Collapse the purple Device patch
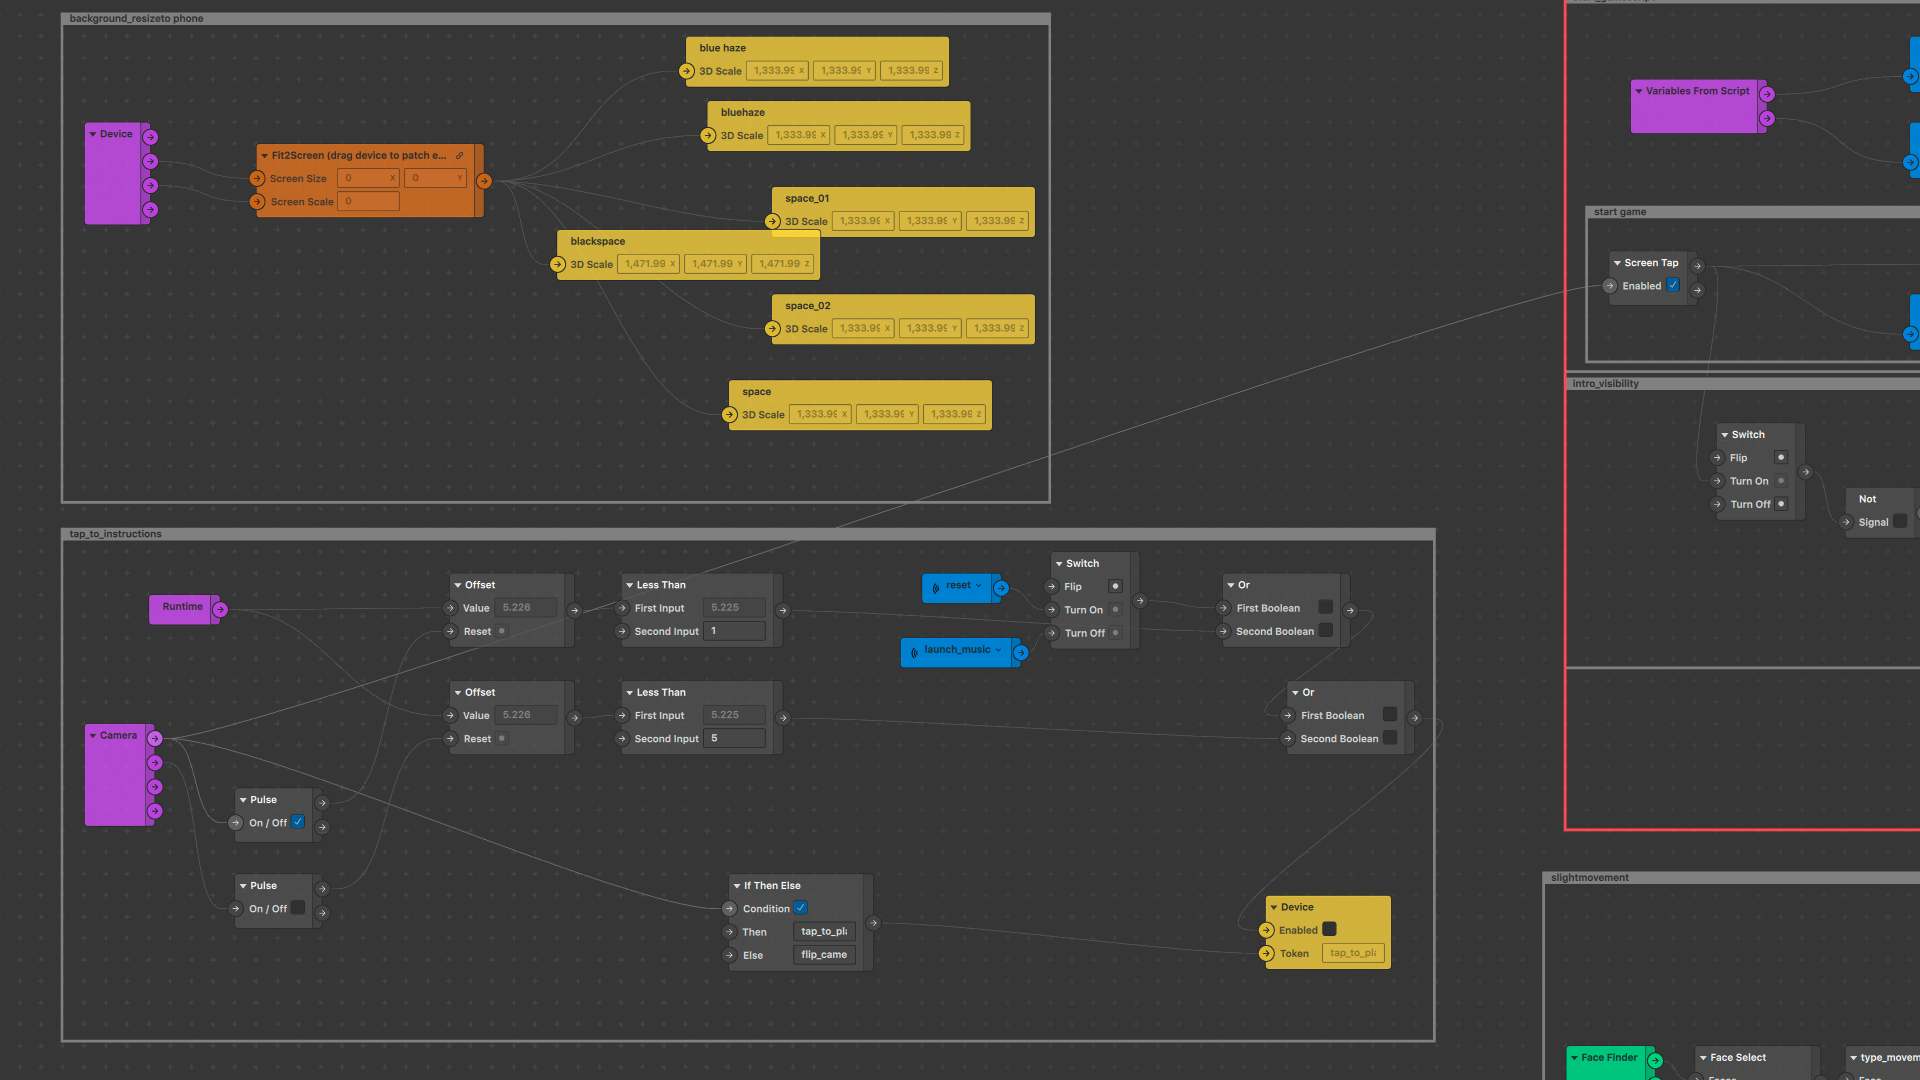Image resolution: width=1920 pixels, height=1080 pixels. pyautogui.click(x=93, y=134)
